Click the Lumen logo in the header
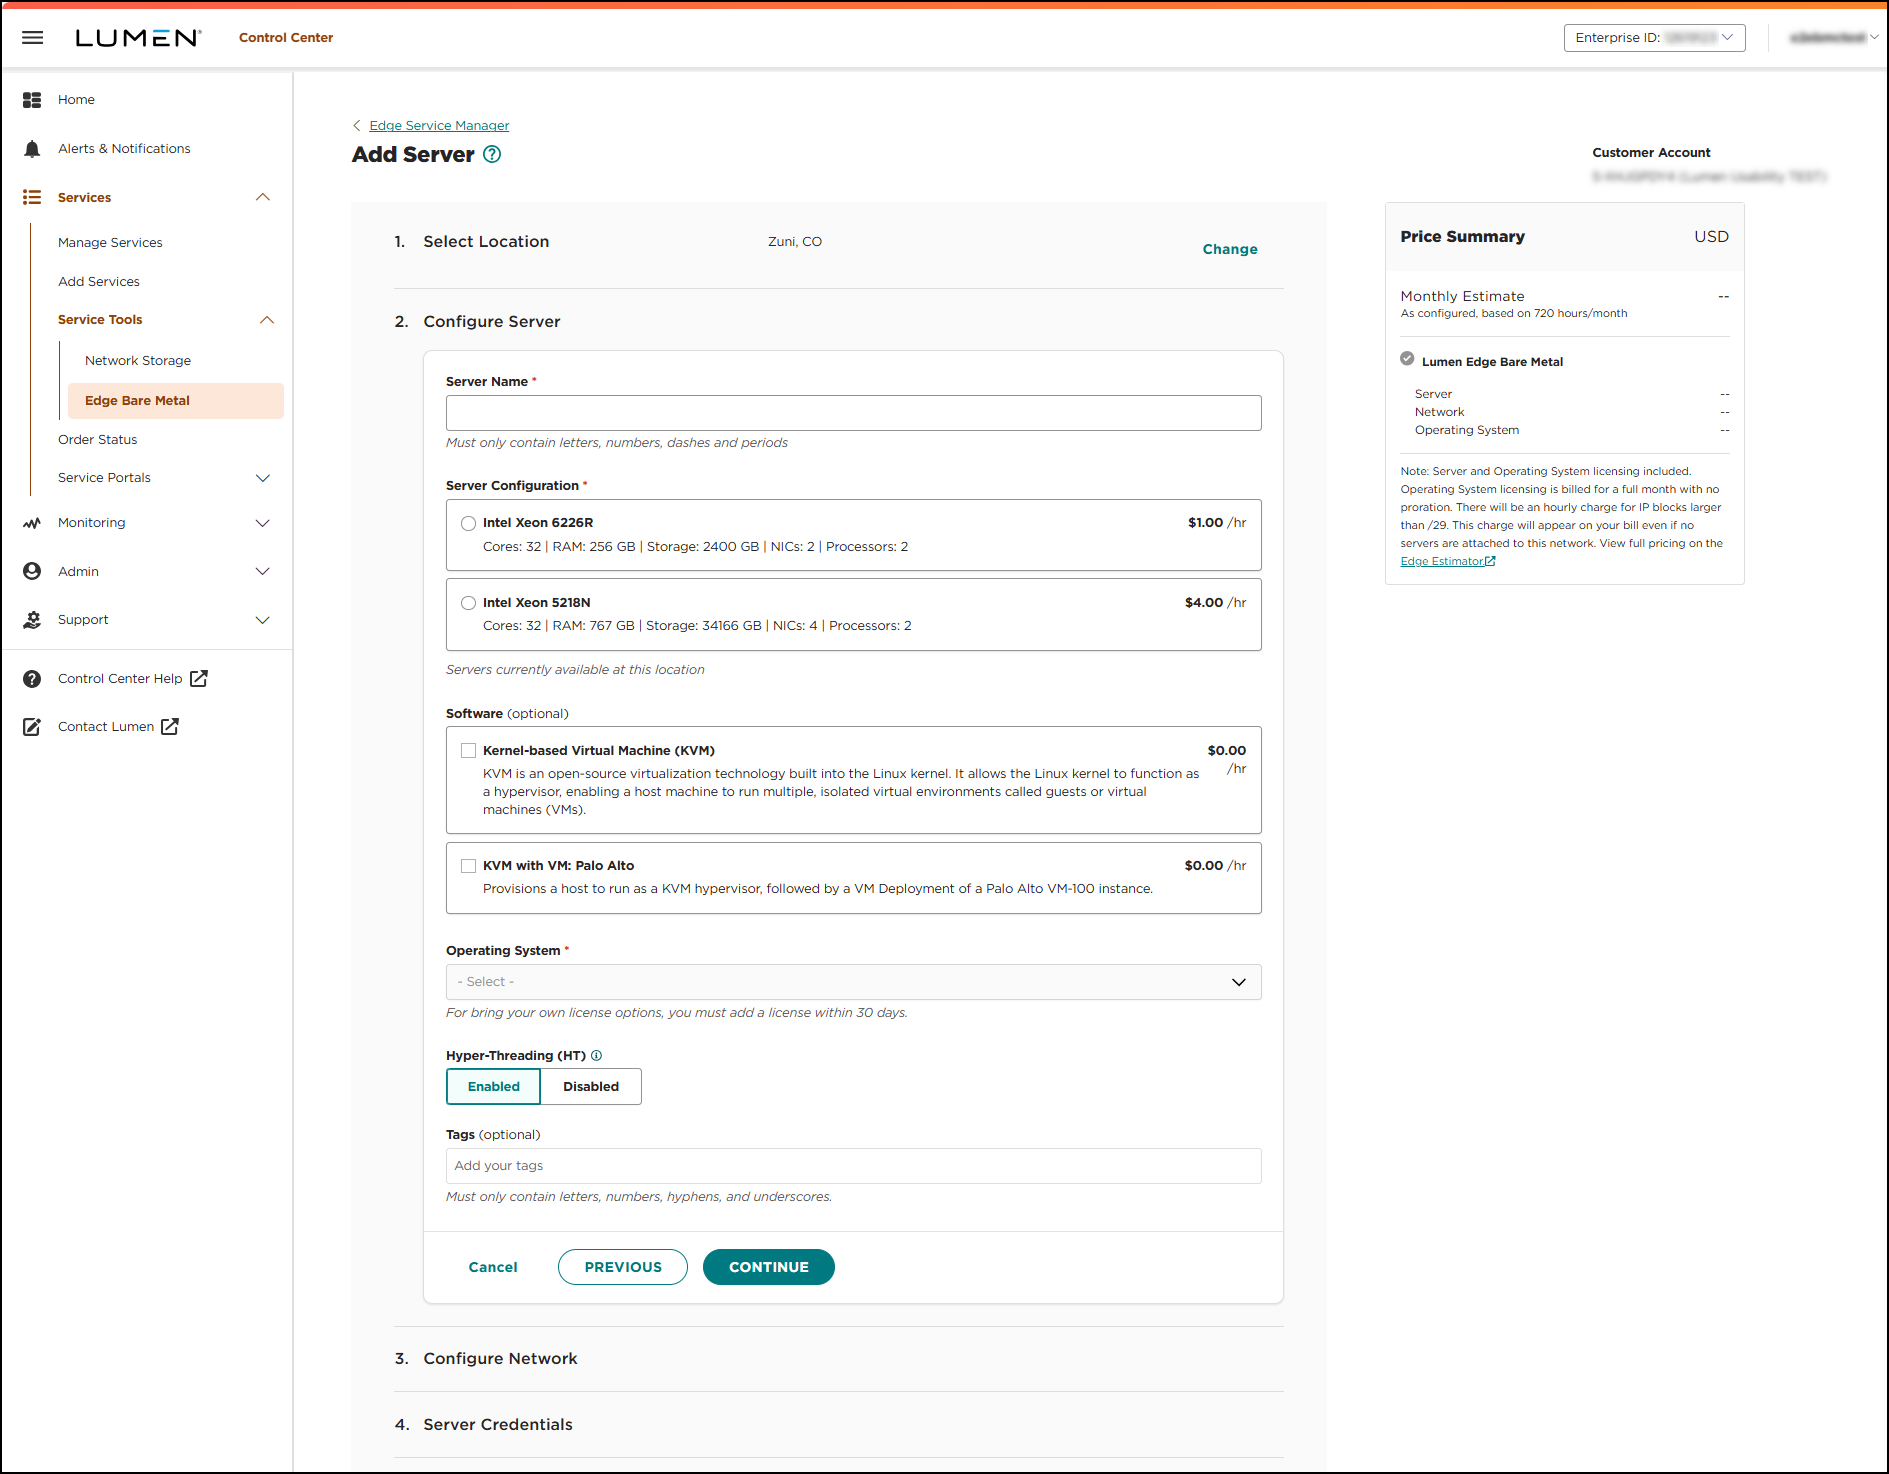The height and width of the screenshot is (1474, 1889). [138, 37]
